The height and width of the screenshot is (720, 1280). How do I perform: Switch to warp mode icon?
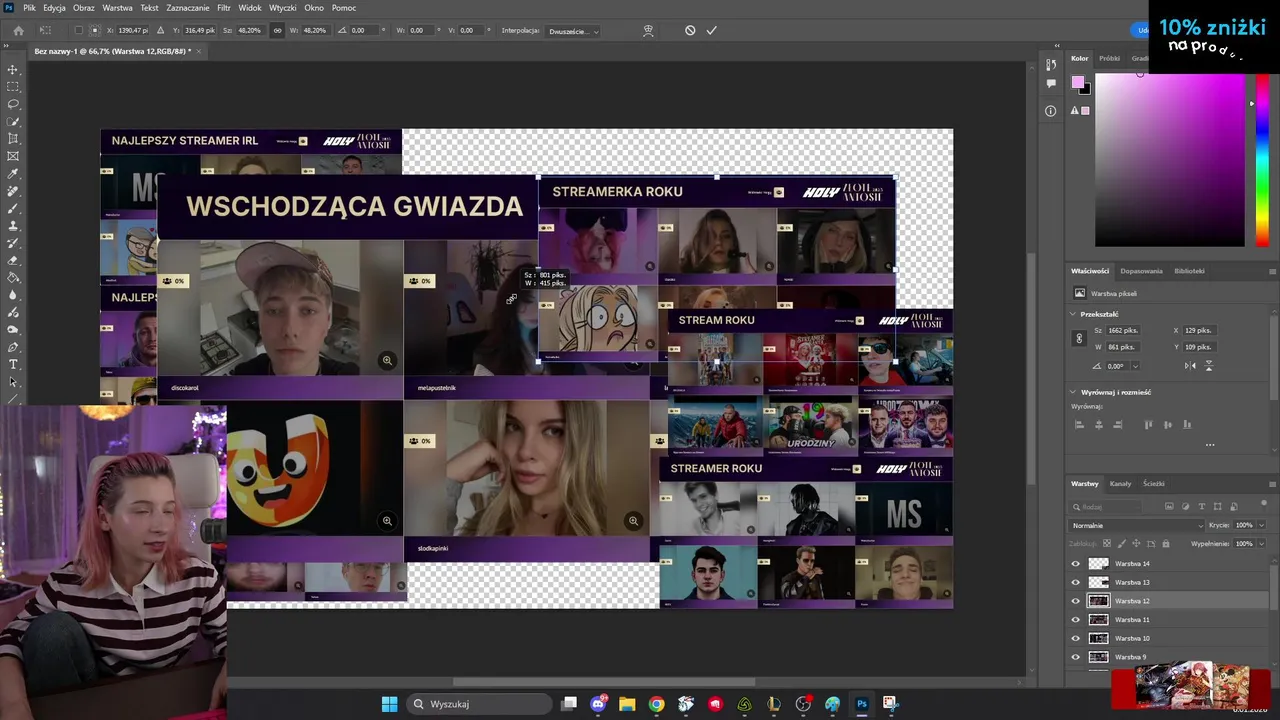click(648, 30)
